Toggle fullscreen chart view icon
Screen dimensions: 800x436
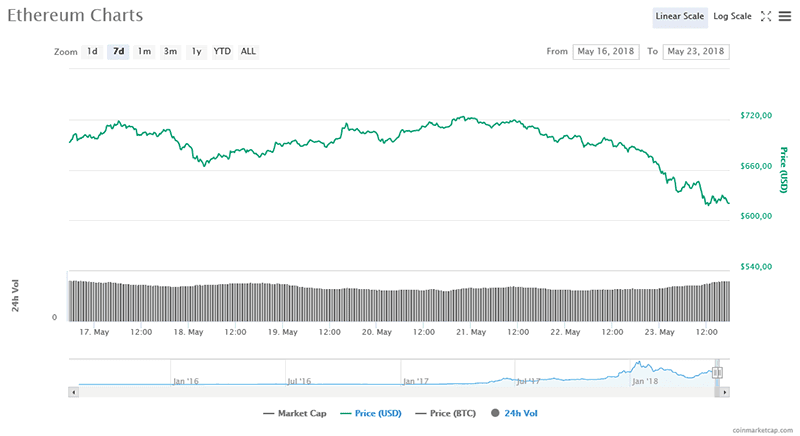point(766,16)
